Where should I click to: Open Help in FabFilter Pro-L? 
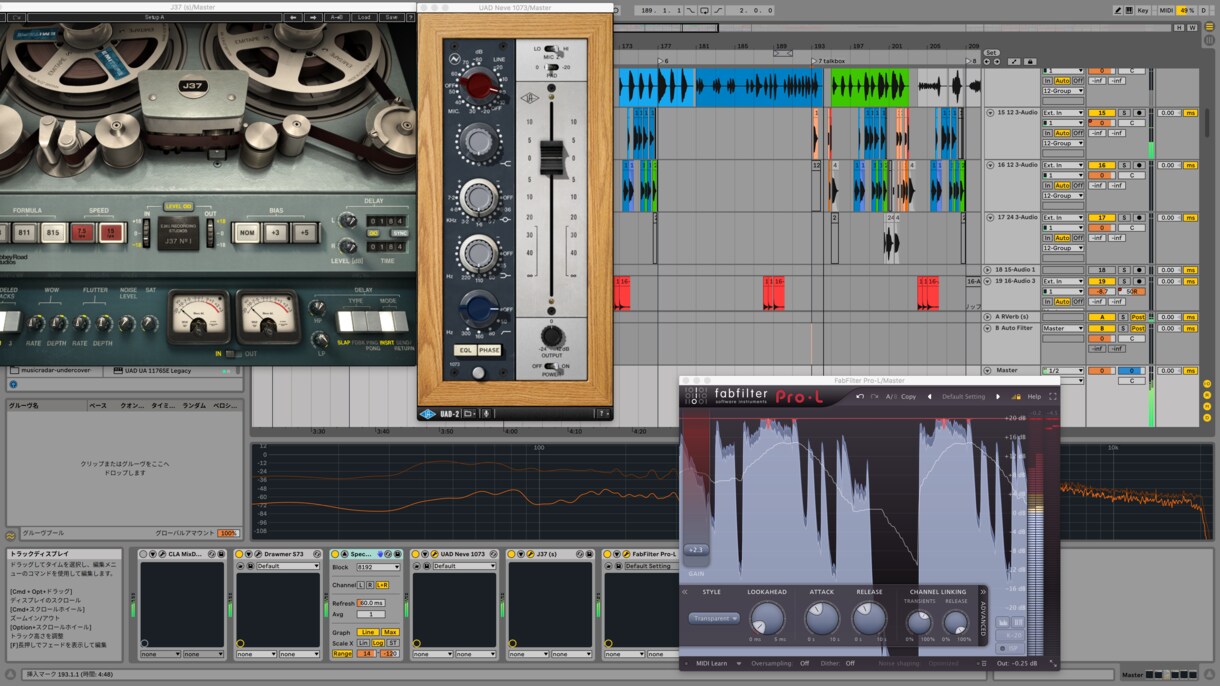tap(1034, 397)
